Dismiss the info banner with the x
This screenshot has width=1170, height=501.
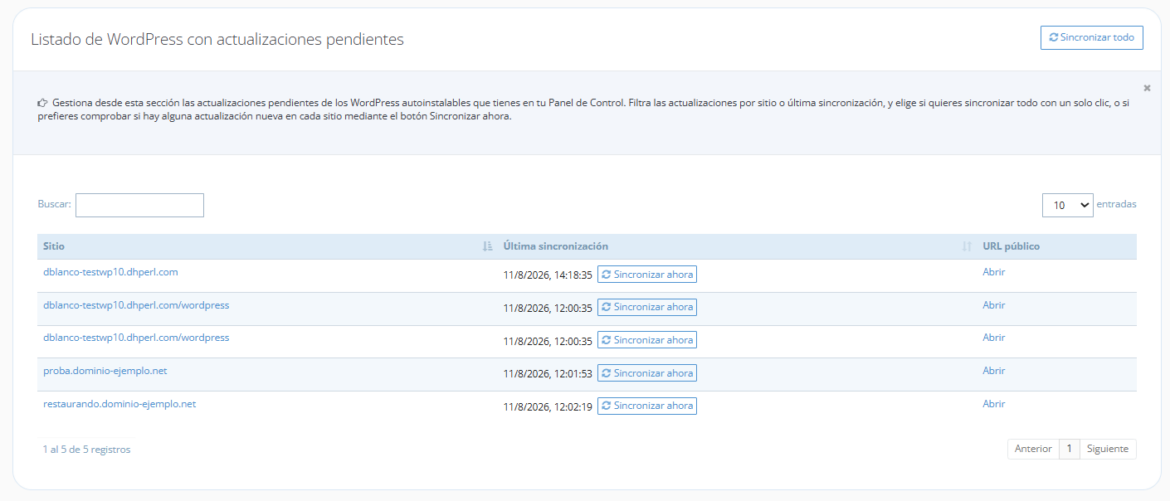pyautogui.click(x=1147, y=87)
